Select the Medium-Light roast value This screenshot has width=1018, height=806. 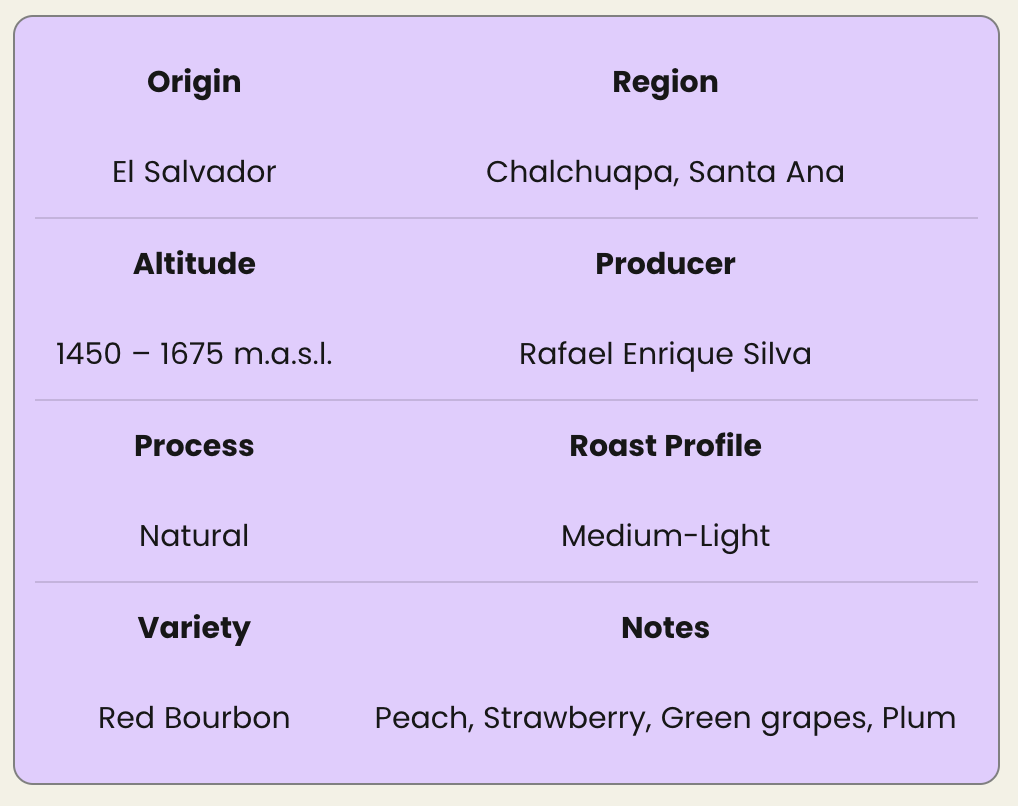(x=665, y=536)
